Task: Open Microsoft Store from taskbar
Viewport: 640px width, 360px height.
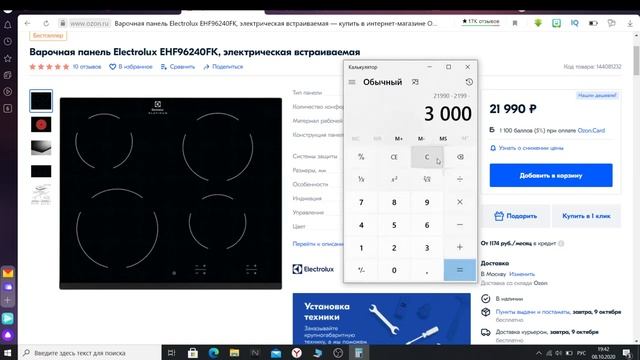Action: click(193, 353)
